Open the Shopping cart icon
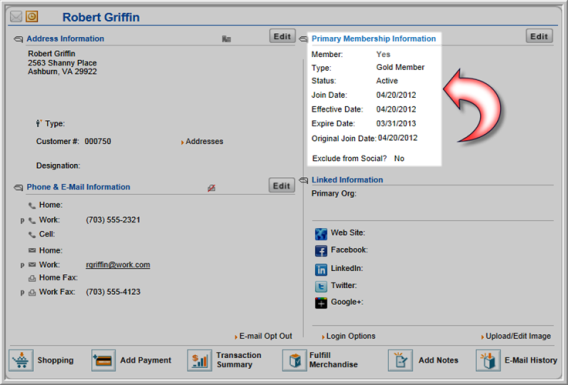This screenshot has width=568, height=385. click(21, 360)
